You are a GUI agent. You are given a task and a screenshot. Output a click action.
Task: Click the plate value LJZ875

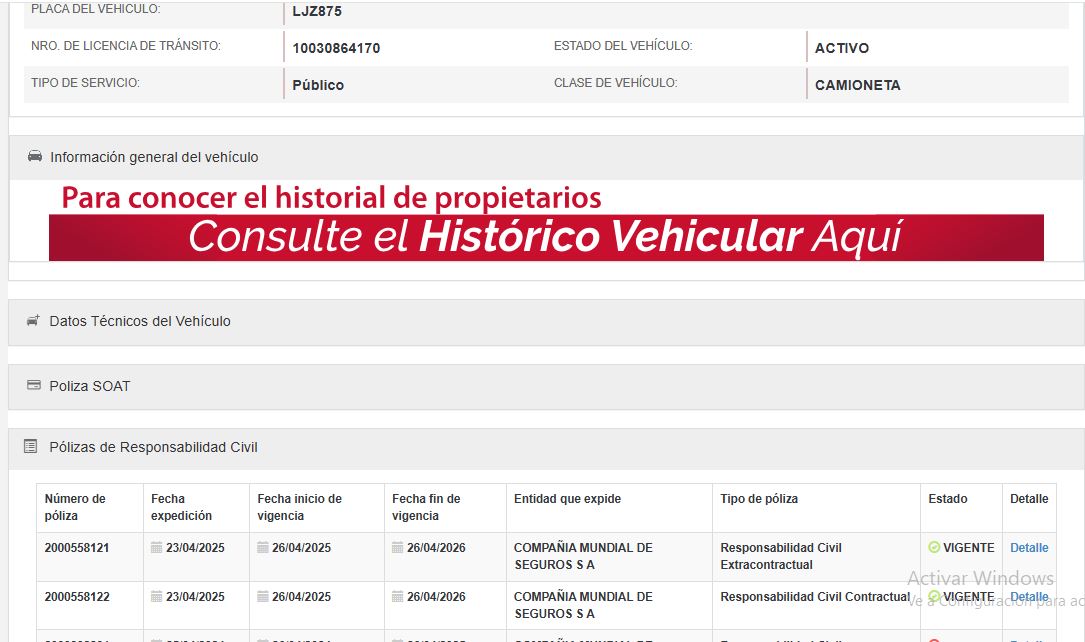(x=317, y=12)
